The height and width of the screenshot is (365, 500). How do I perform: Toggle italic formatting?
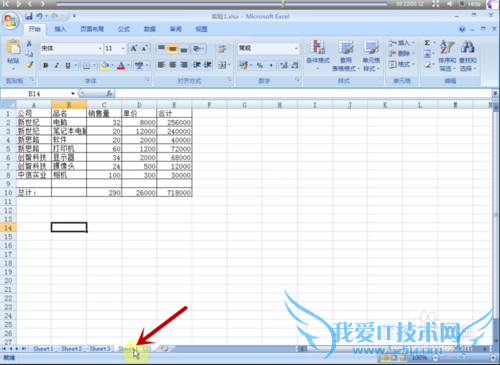coord(57,65)
